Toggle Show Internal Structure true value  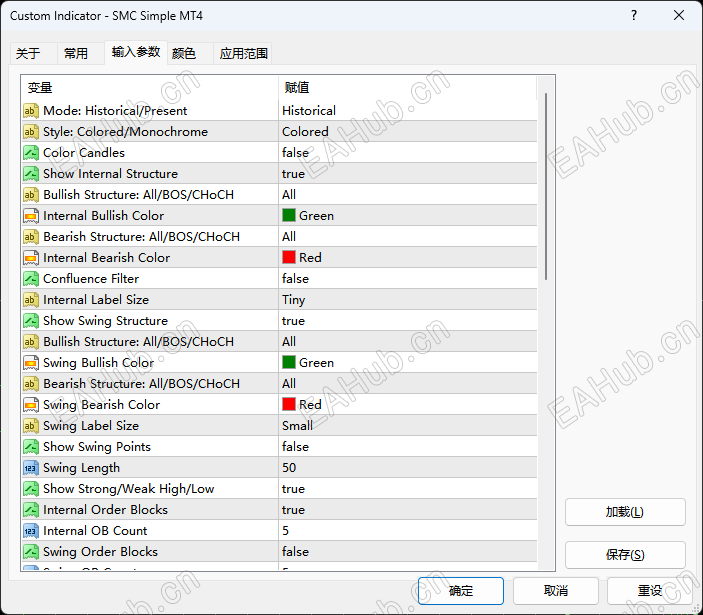coord(408,174)
